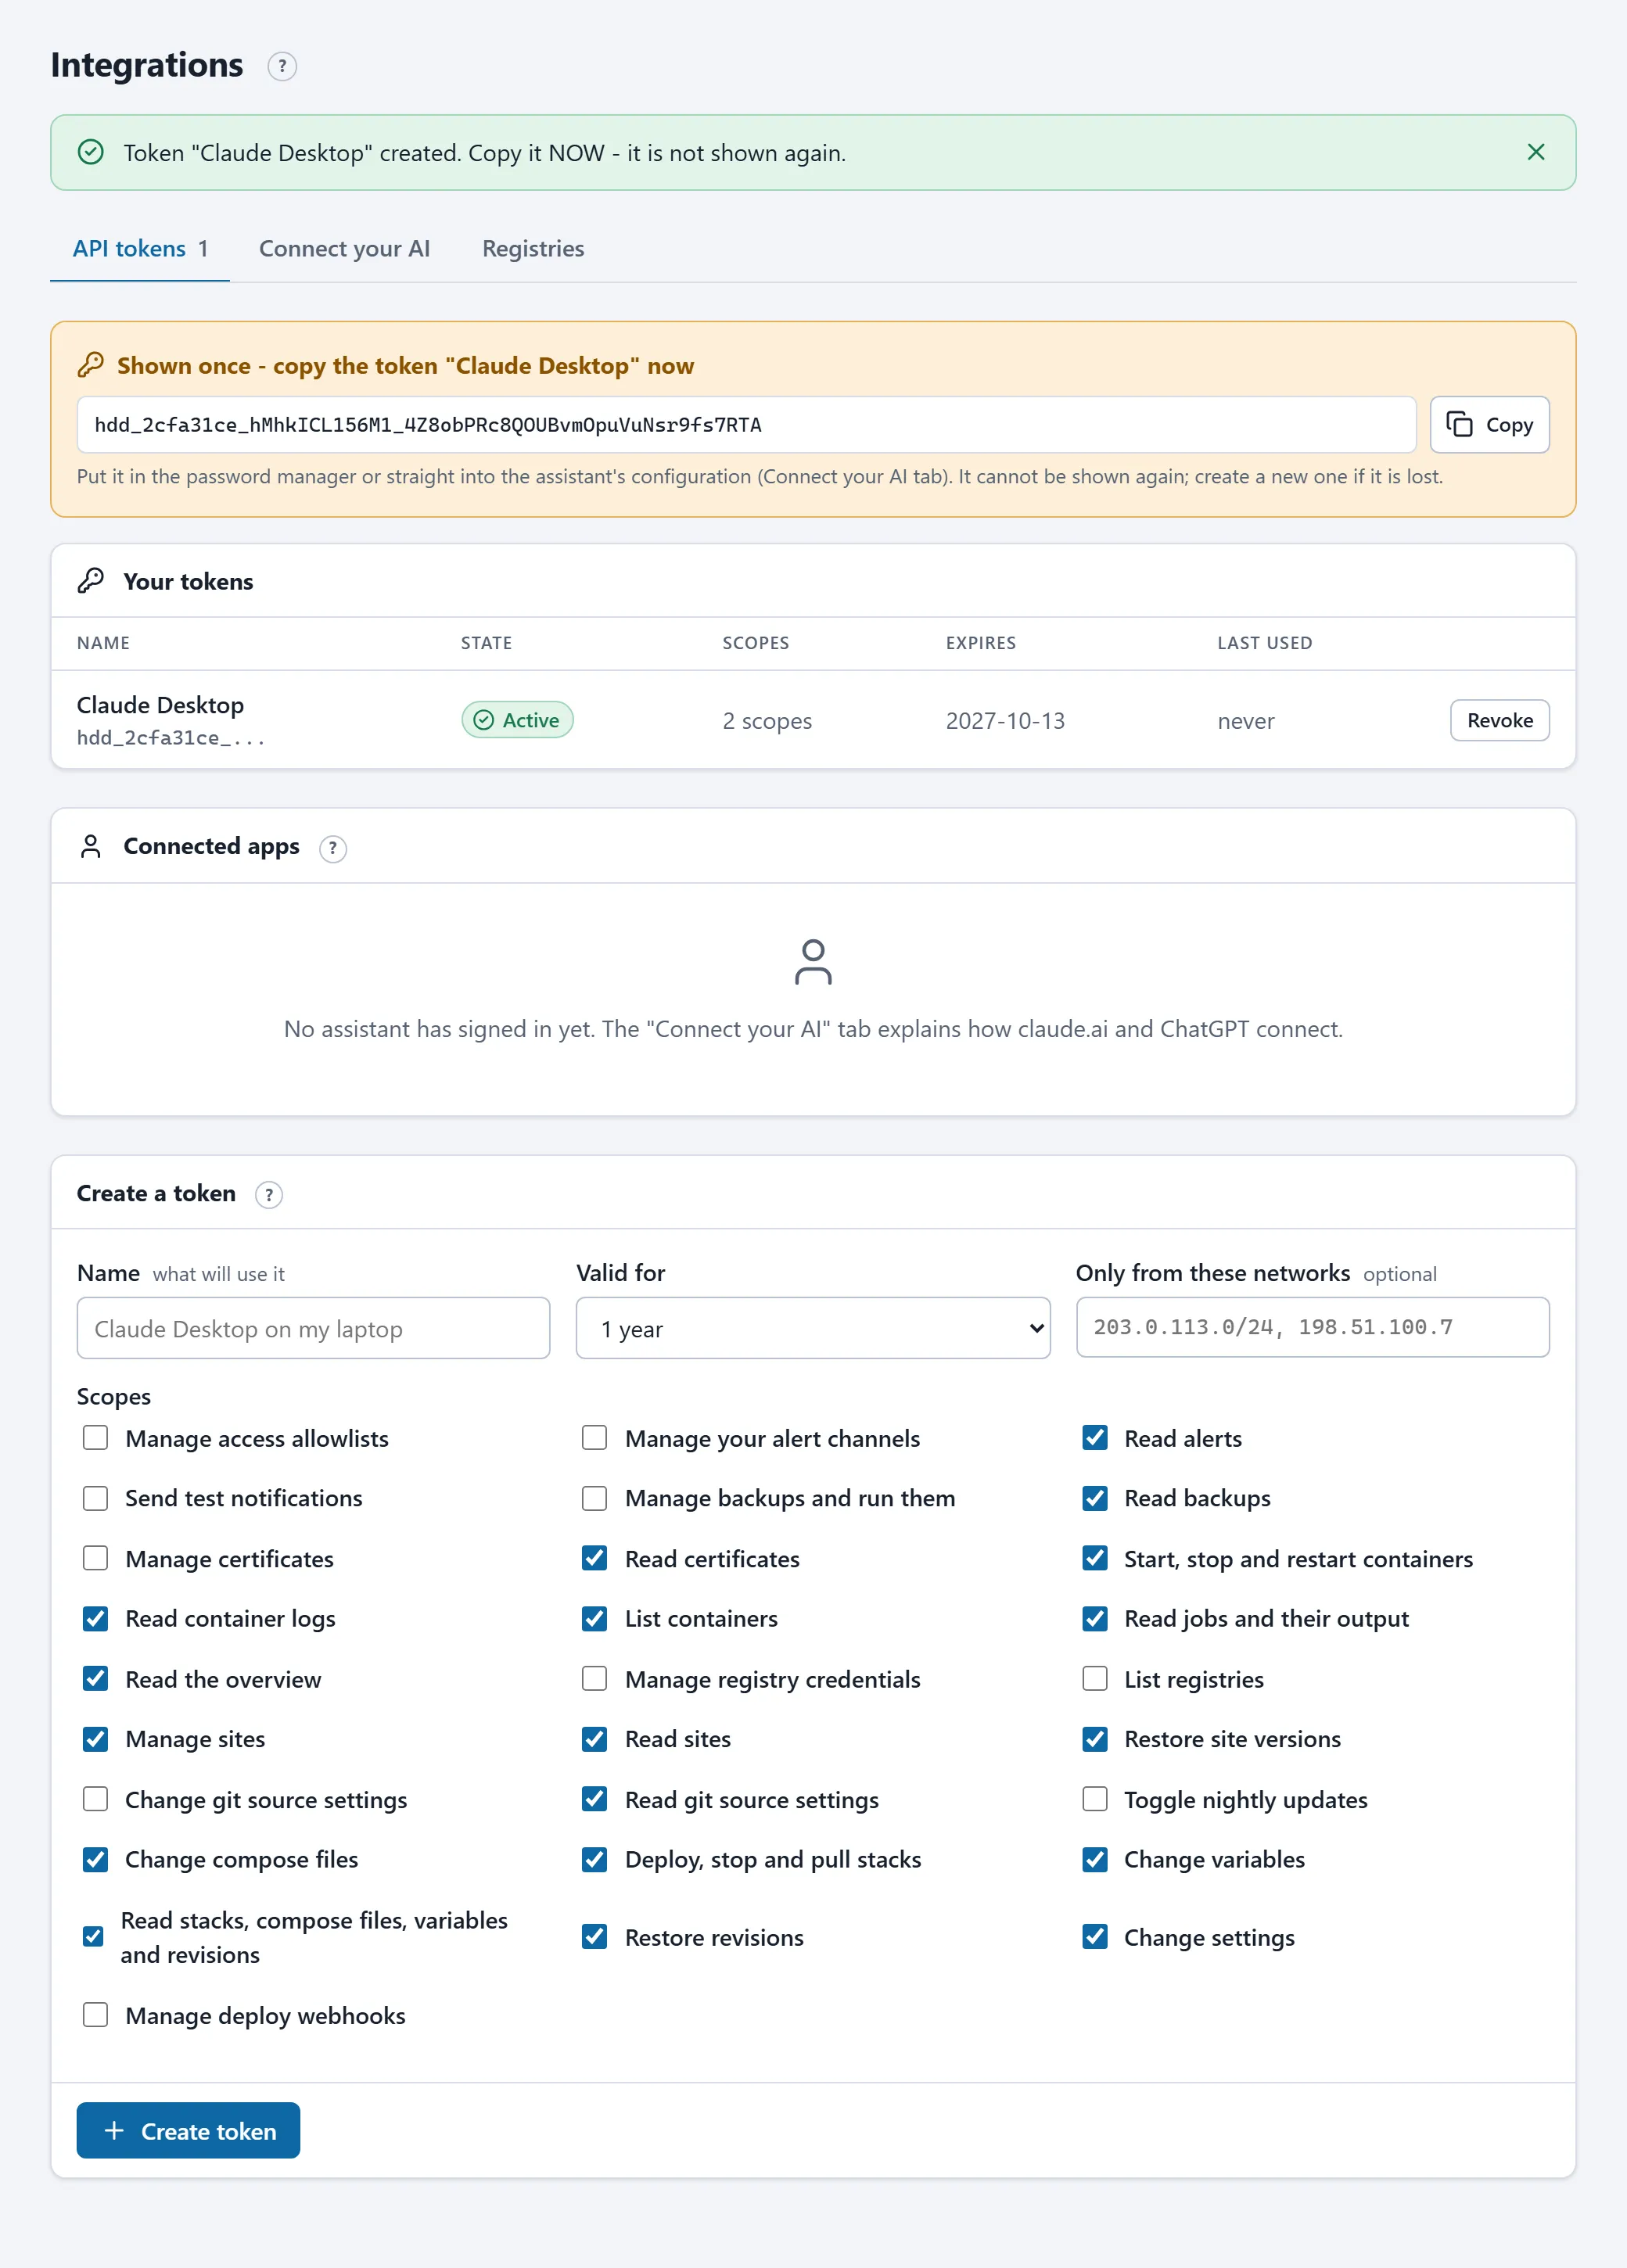
Task: Enable the Manage access allowlists scope
Action: [x=95, y=1438]
